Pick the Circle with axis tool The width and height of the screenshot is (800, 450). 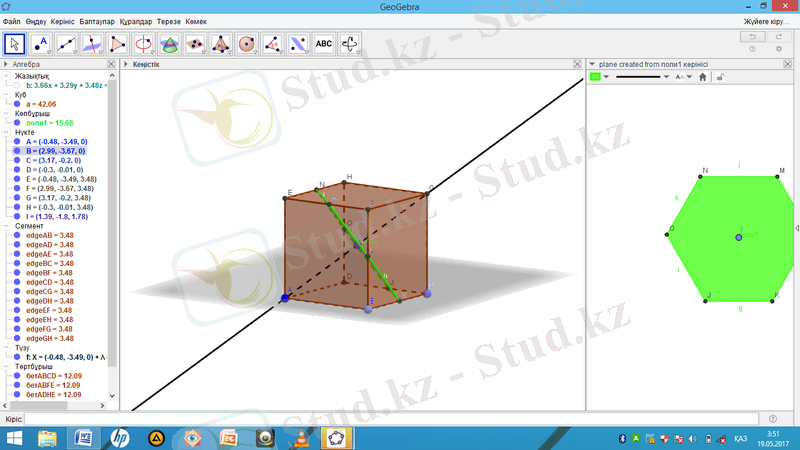click(x=144, y=43)
